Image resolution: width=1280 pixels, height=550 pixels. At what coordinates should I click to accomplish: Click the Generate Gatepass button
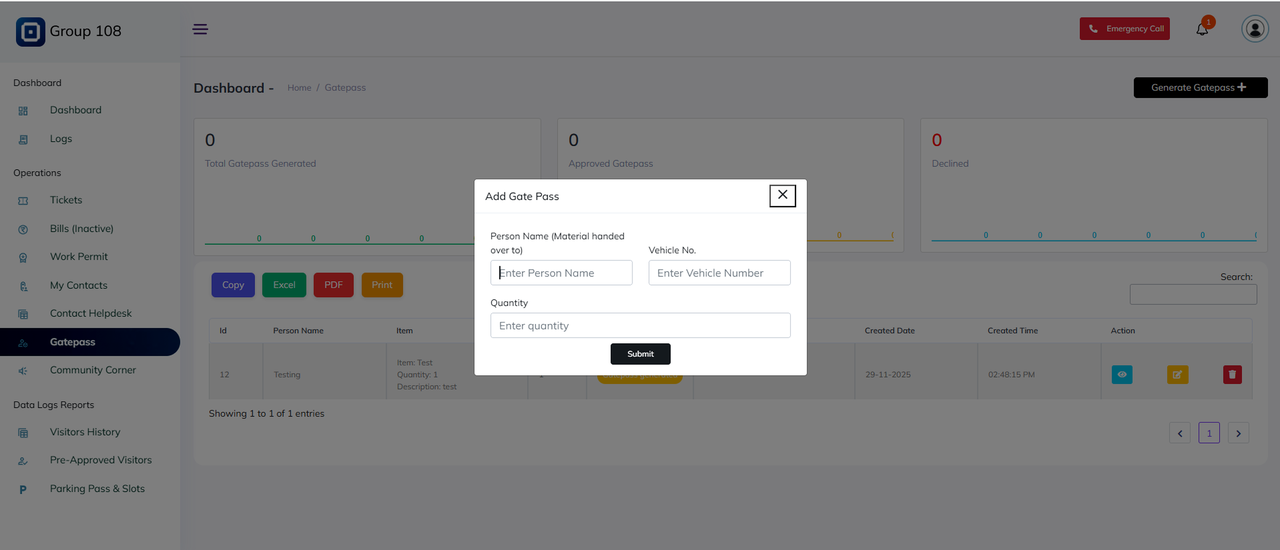coord(1200,88)
